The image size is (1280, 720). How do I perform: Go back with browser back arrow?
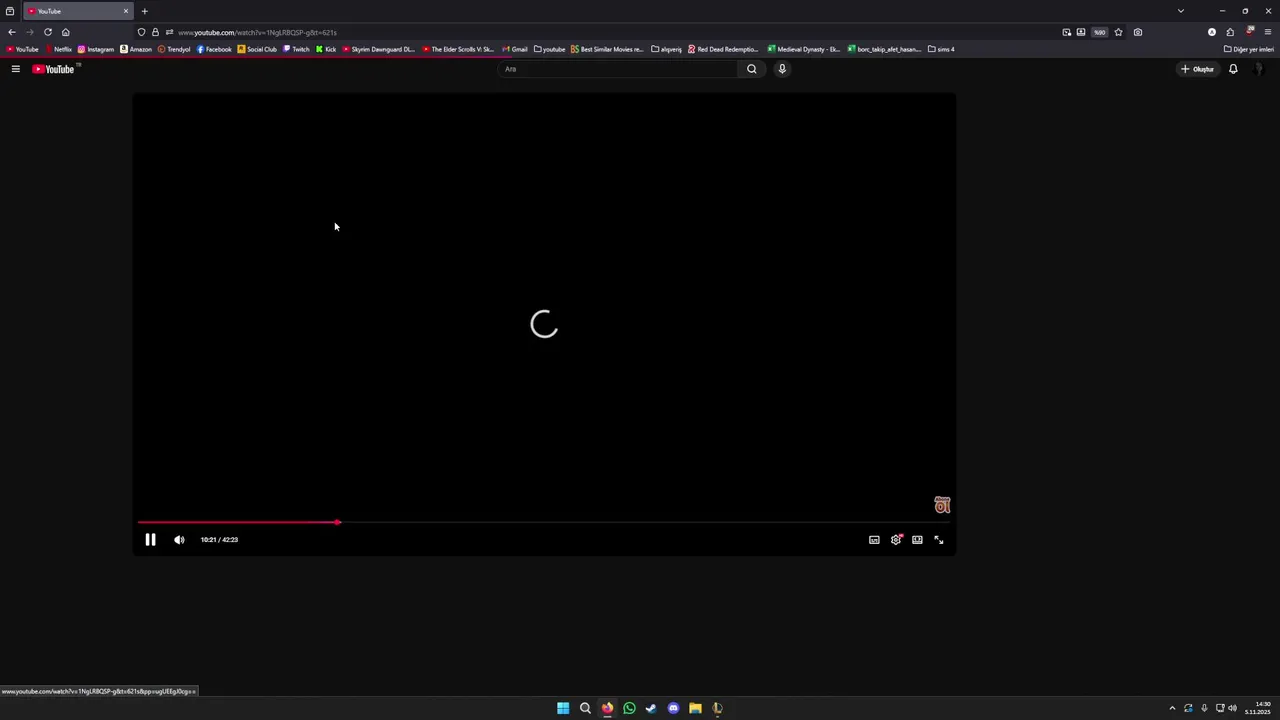click(x=12, y=32)
